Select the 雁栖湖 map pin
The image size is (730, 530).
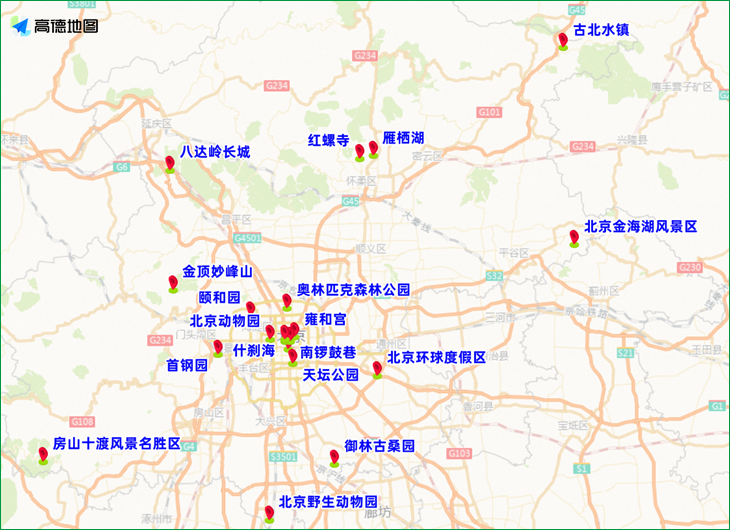point(374,148)
